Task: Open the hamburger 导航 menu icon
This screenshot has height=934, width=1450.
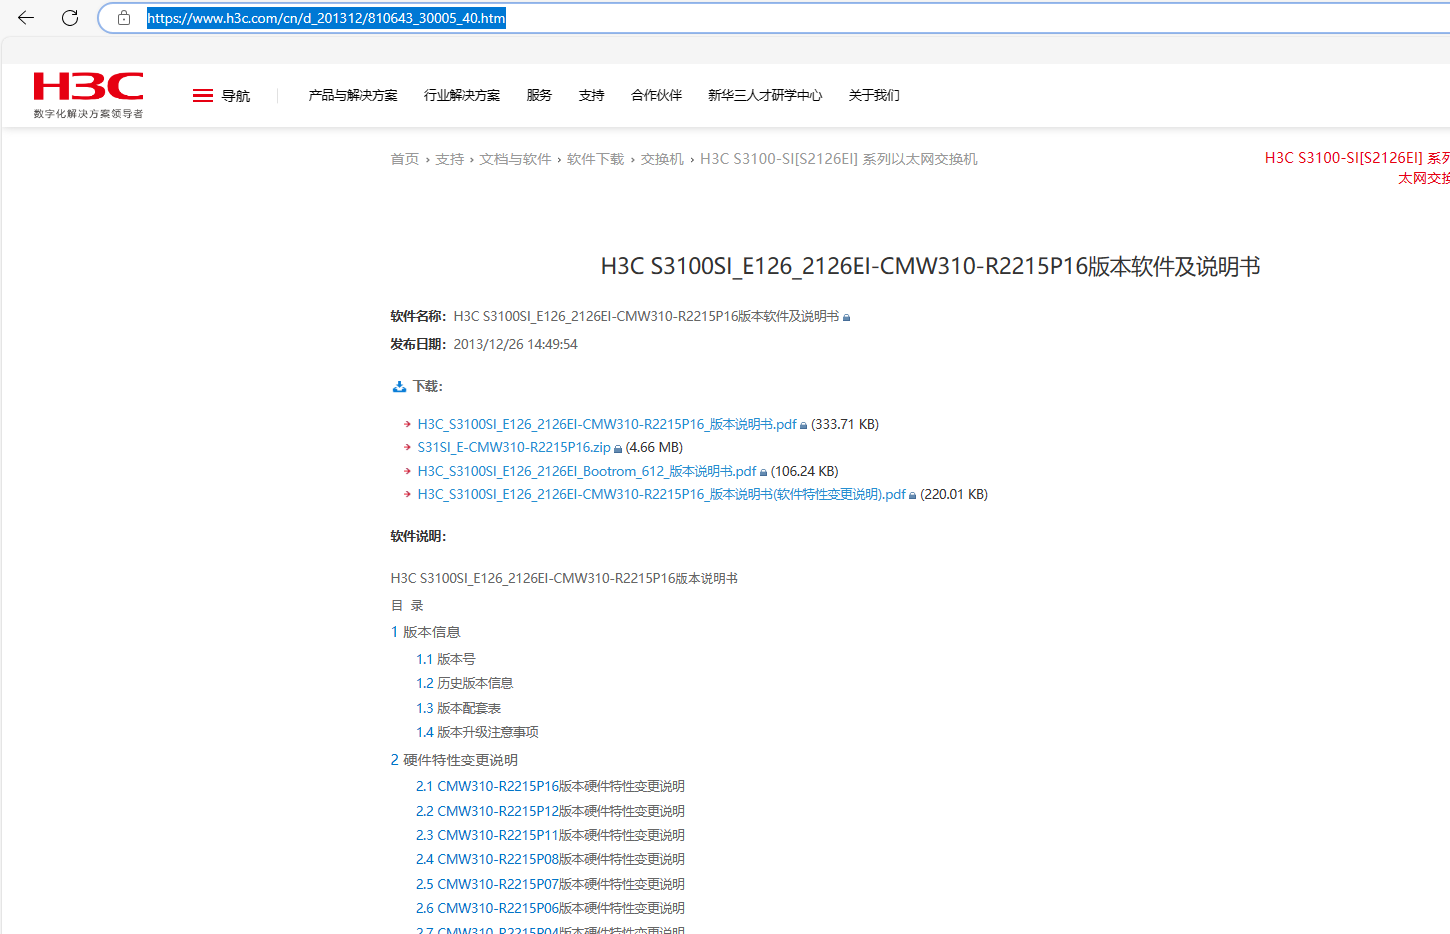Action: [x=203, y=96]
